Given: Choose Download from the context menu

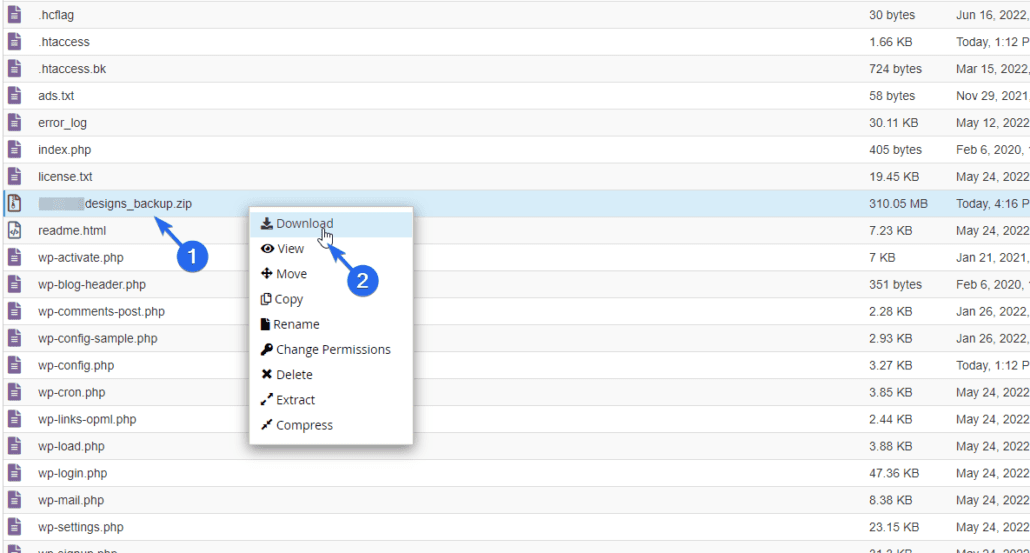Looking at the screenshot, I should 331,224.
